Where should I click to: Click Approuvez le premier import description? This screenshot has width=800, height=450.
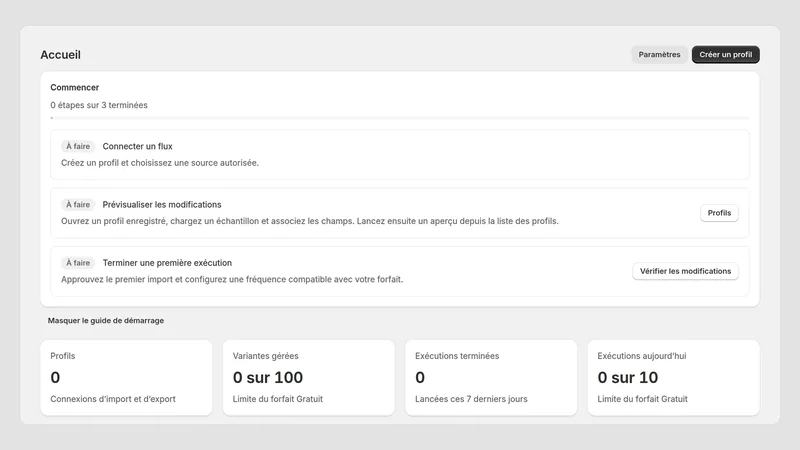point(232,280)
